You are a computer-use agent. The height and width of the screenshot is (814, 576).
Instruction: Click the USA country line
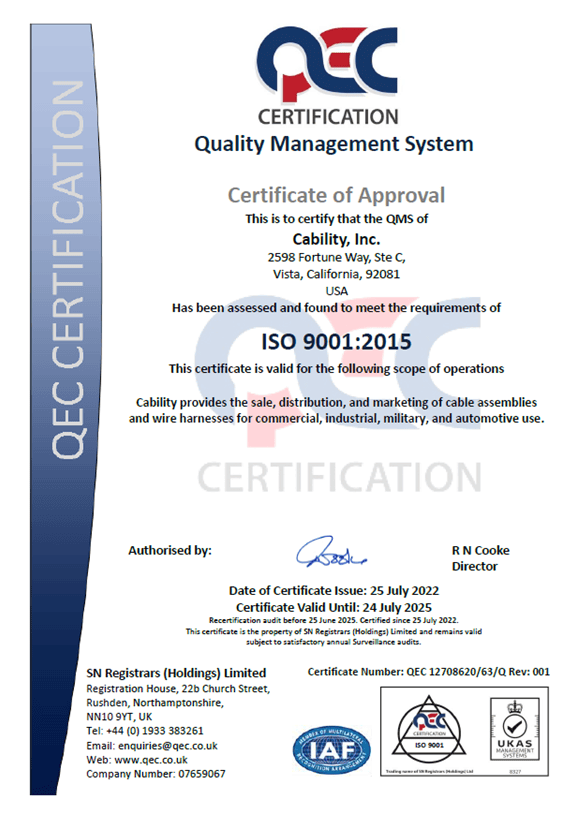[337, 291]
